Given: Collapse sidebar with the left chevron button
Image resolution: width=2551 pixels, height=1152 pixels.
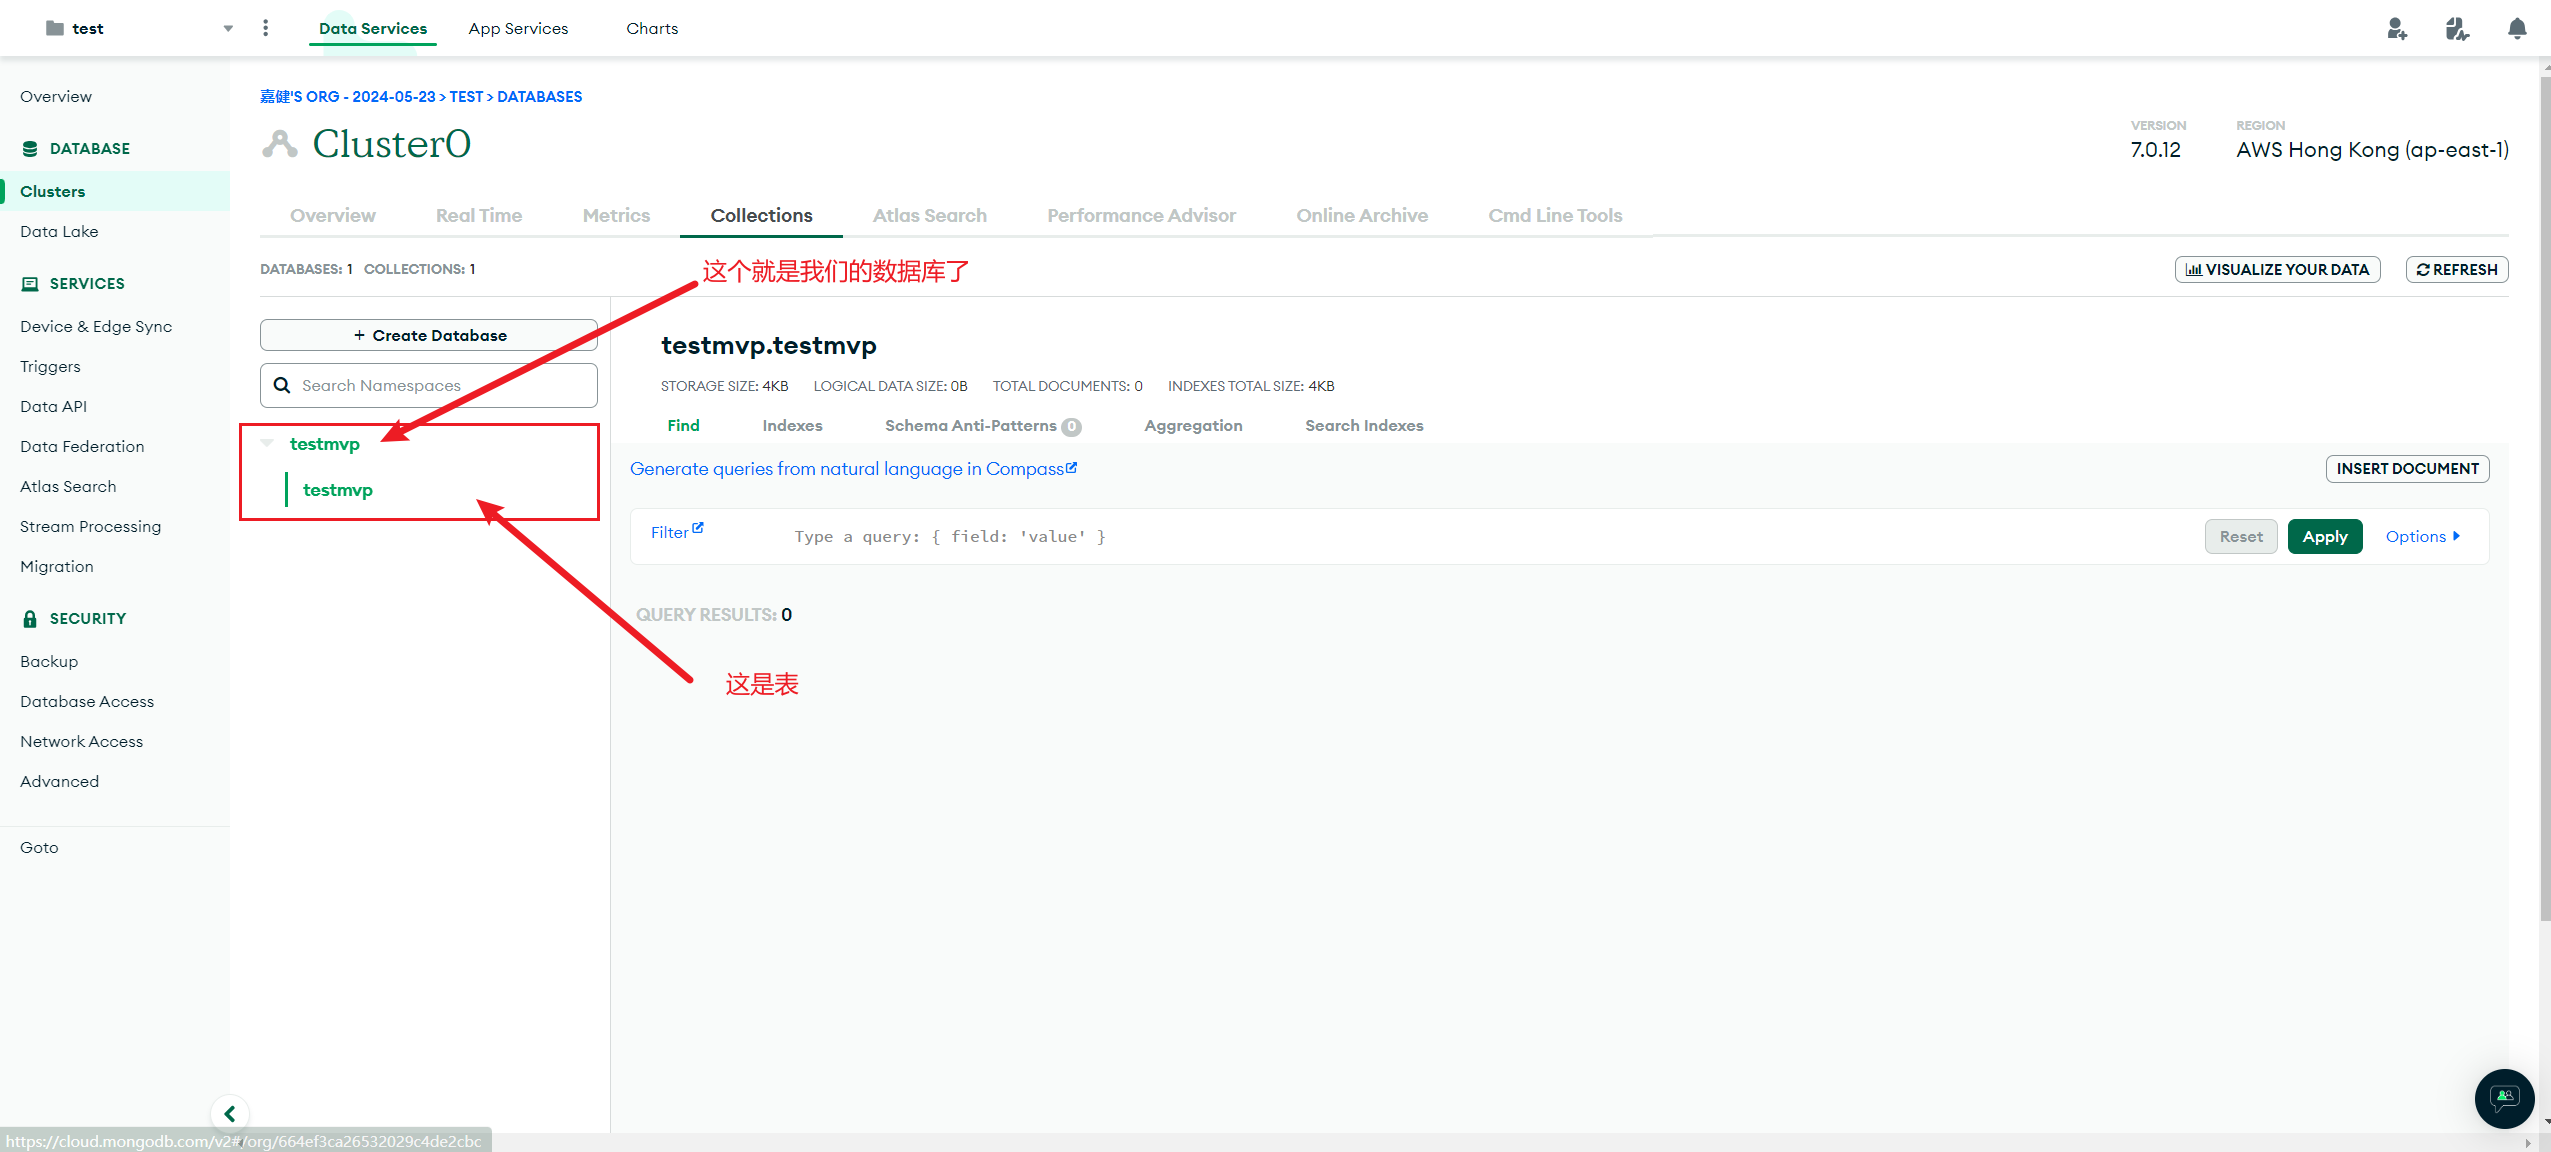Looking at the screenshot, I should click(x=230, y=1113).
